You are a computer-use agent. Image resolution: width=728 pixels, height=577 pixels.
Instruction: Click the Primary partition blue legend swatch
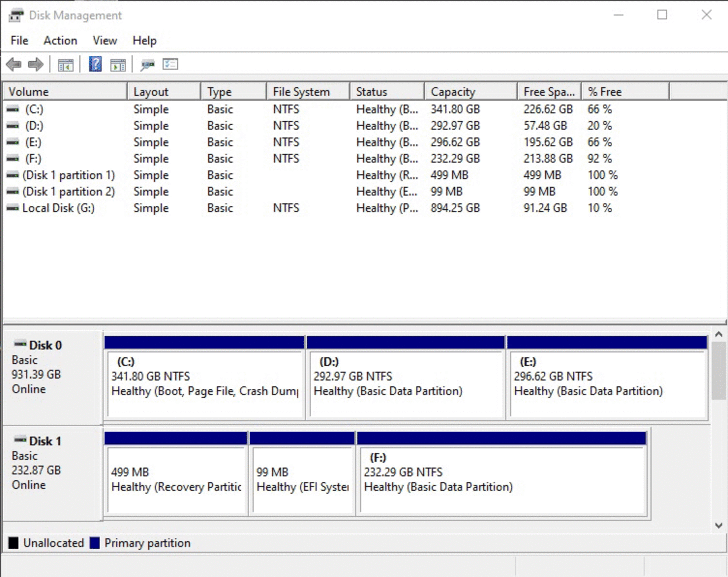tap(95, 543)
